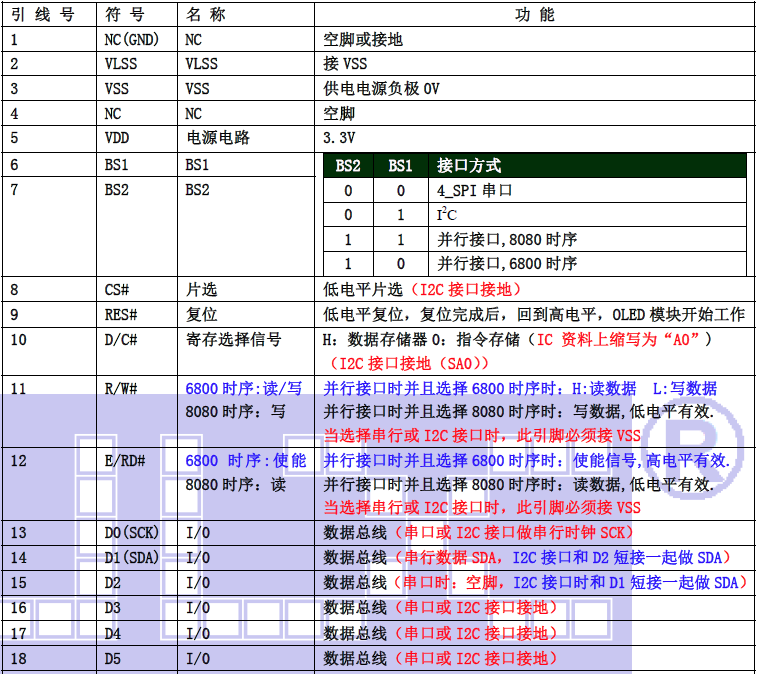The image size is (758, 674).
Task: Select the VLSS symbol cell
Action: [122, 64]
